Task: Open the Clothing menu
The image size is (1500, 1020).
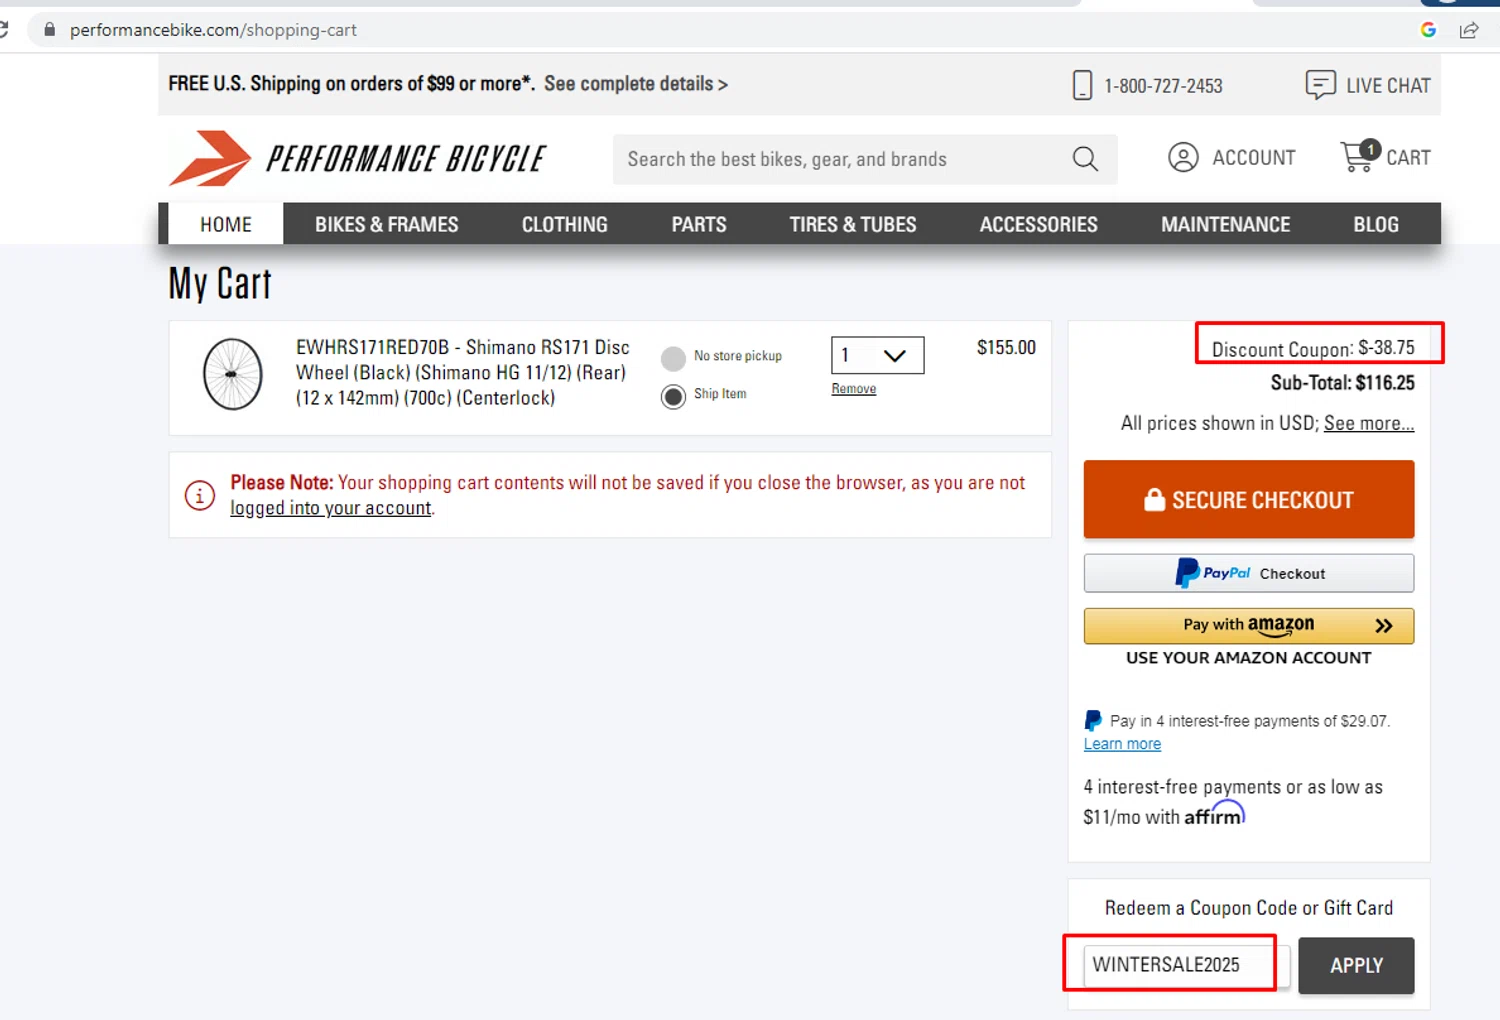Action: coord(564,224)
